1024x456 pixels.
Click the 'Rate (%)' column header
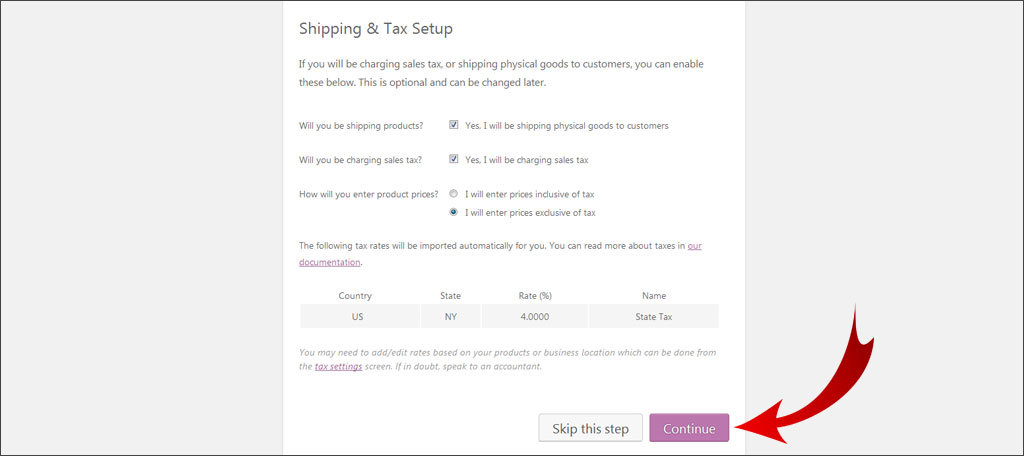535,296
